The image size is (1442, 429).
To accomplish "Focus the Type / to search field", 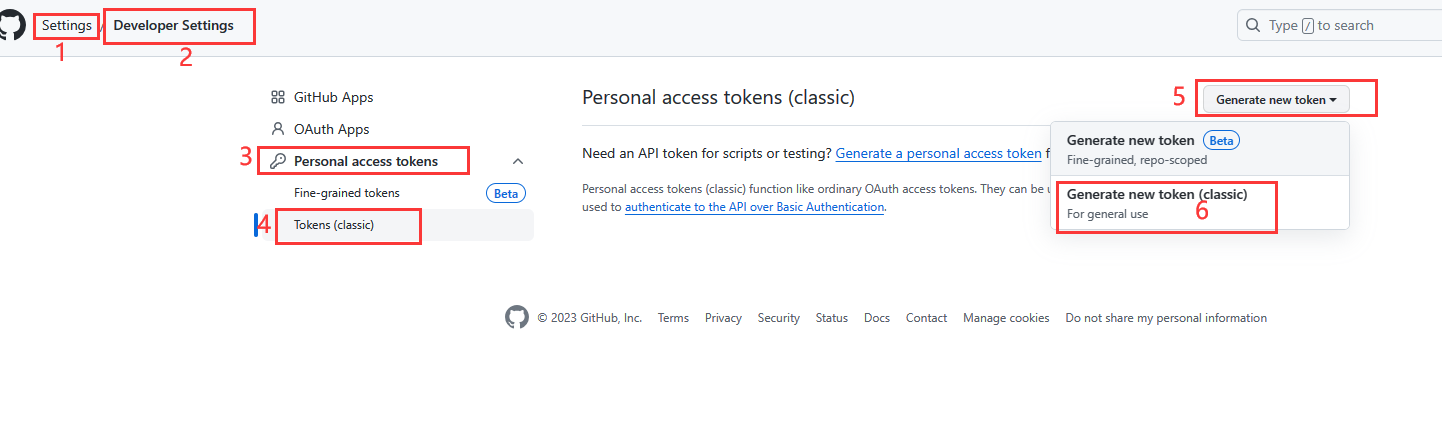I will [x=1340, y=25].
